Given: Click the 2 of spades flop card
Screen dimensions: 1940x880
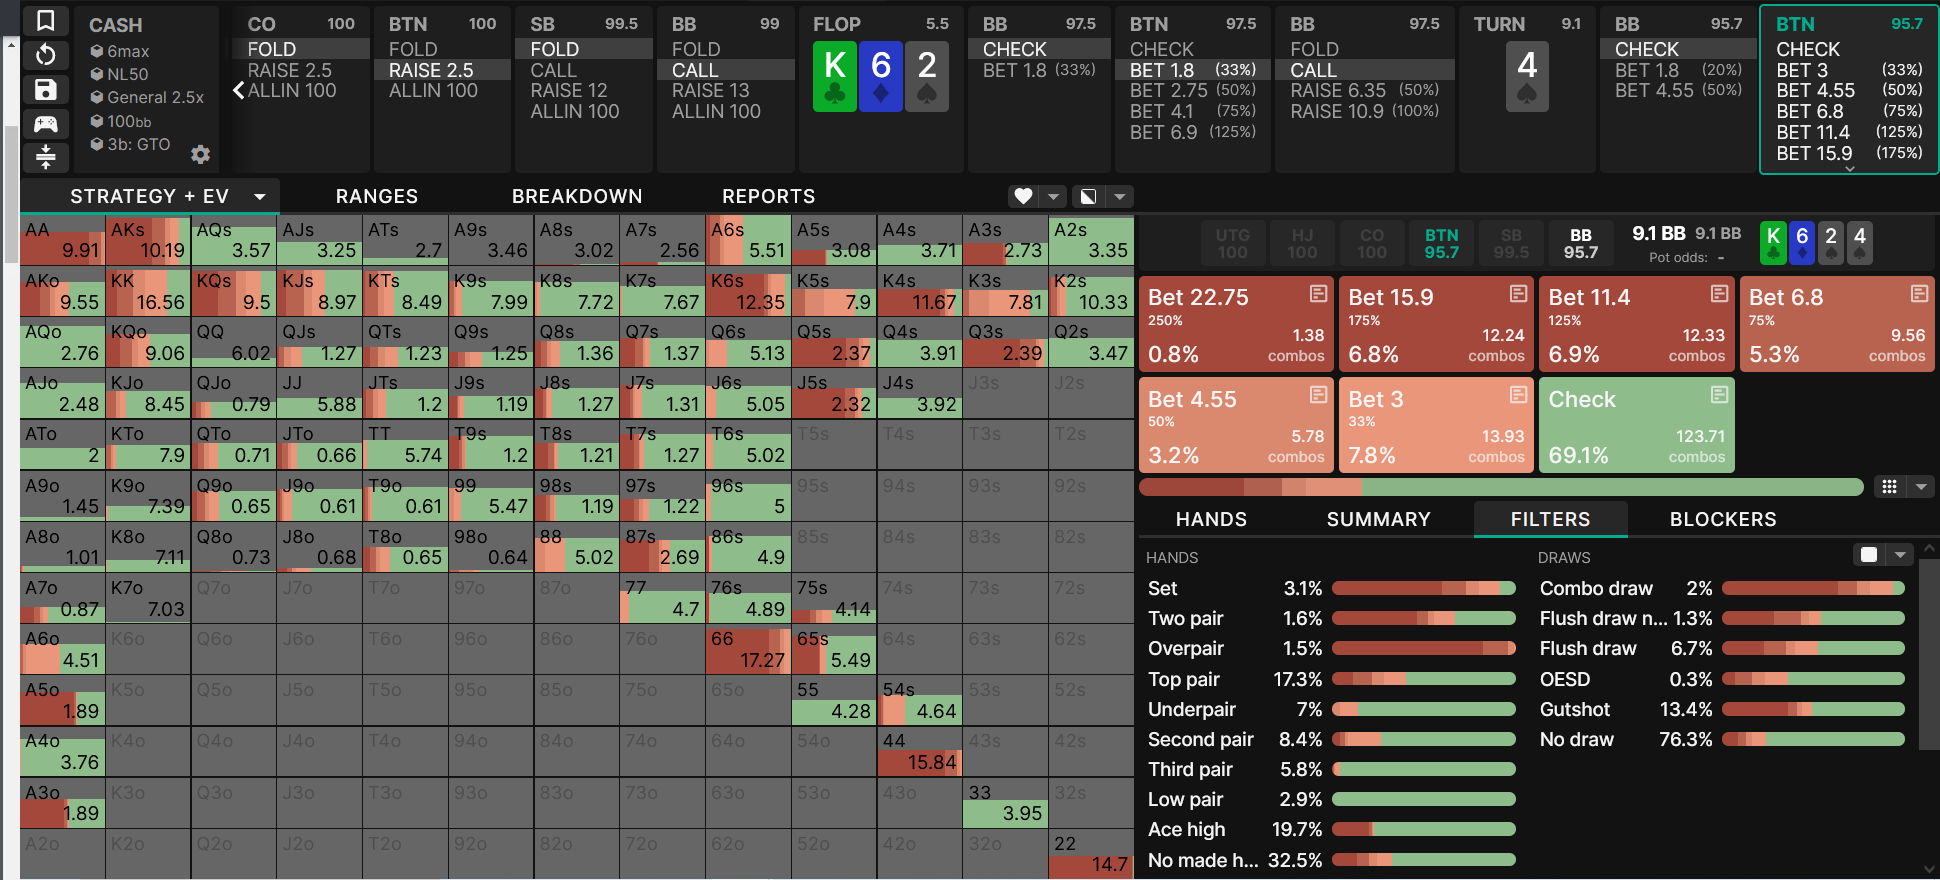Looking at the screenshot, I should pos(927,77).
